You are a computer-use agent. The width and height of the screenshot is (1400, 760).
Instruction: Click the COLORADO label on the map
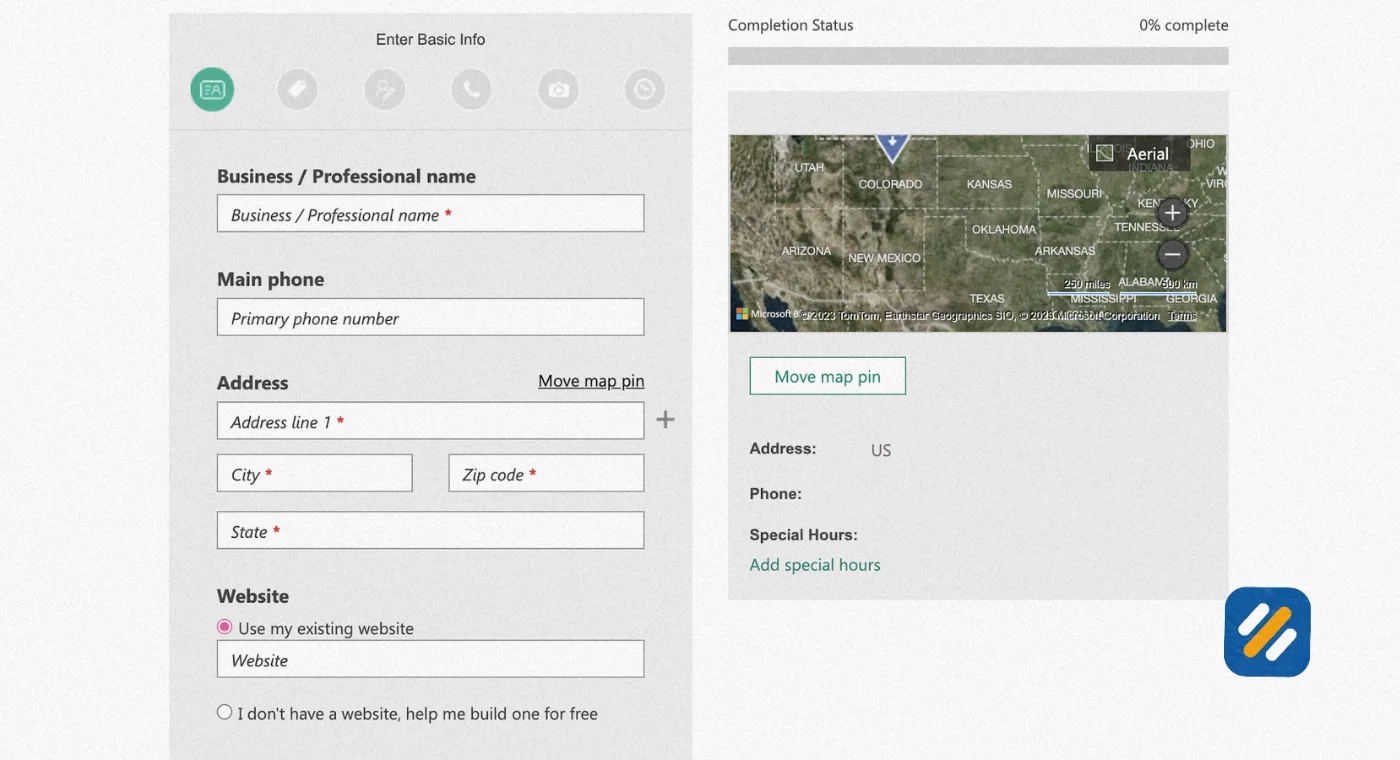click(x=890, y=184)
